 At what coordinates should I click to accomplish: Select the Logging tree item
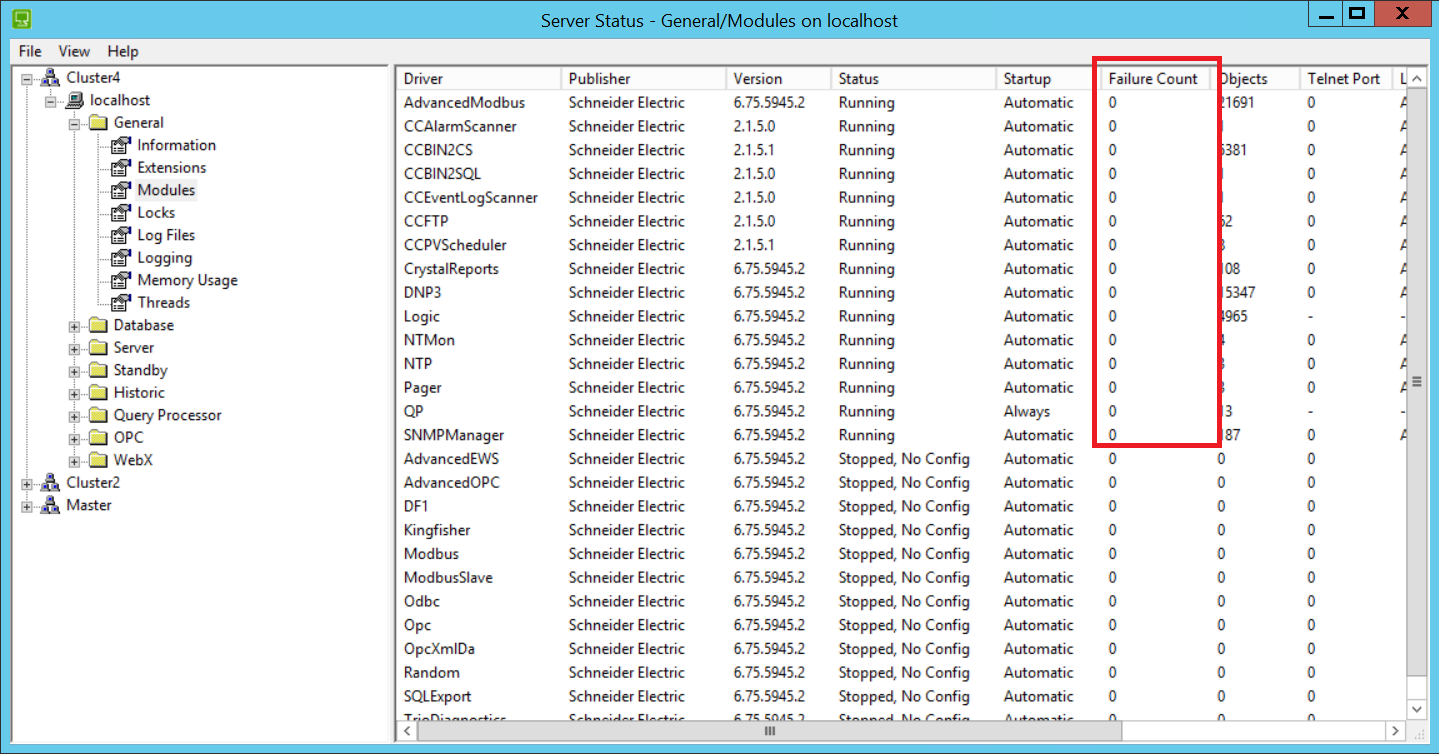[x=165, y=258]
